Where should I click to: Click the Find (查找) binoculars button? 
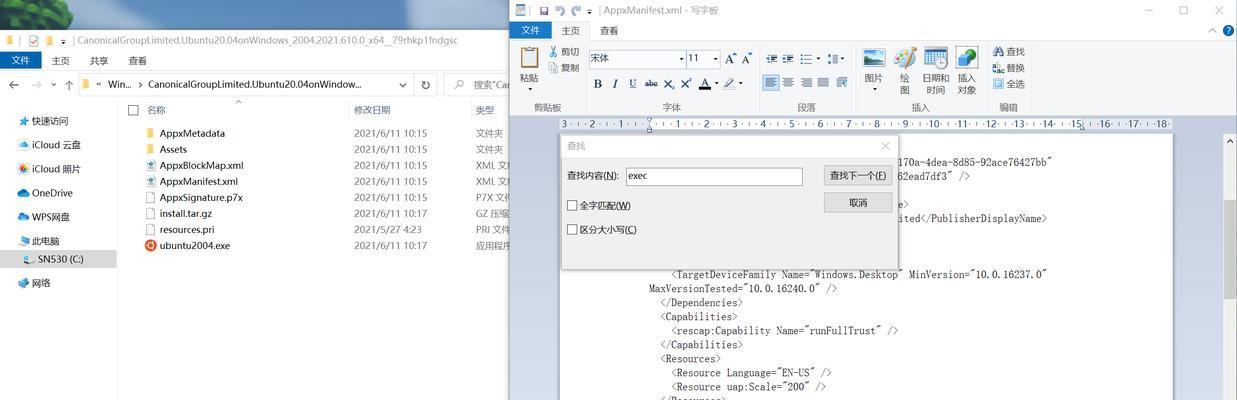click(x=1009, y=52)
